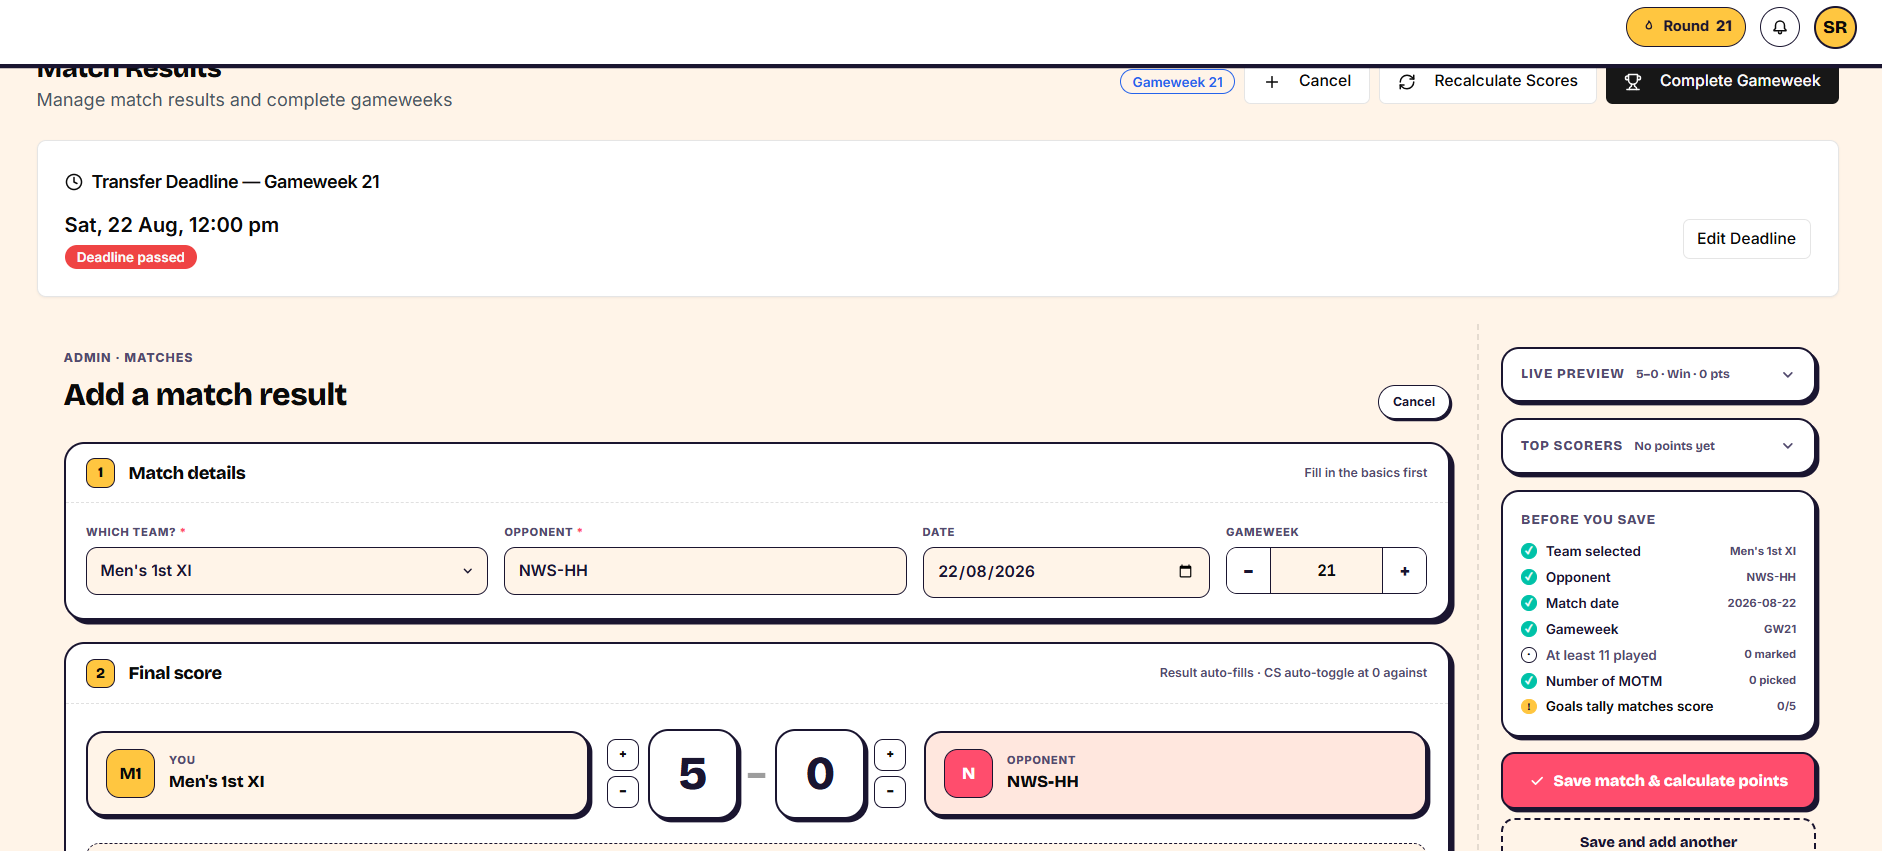Expand the Live Preview panel
This screenshot has height=851, width=1882.
[1658, 374]
